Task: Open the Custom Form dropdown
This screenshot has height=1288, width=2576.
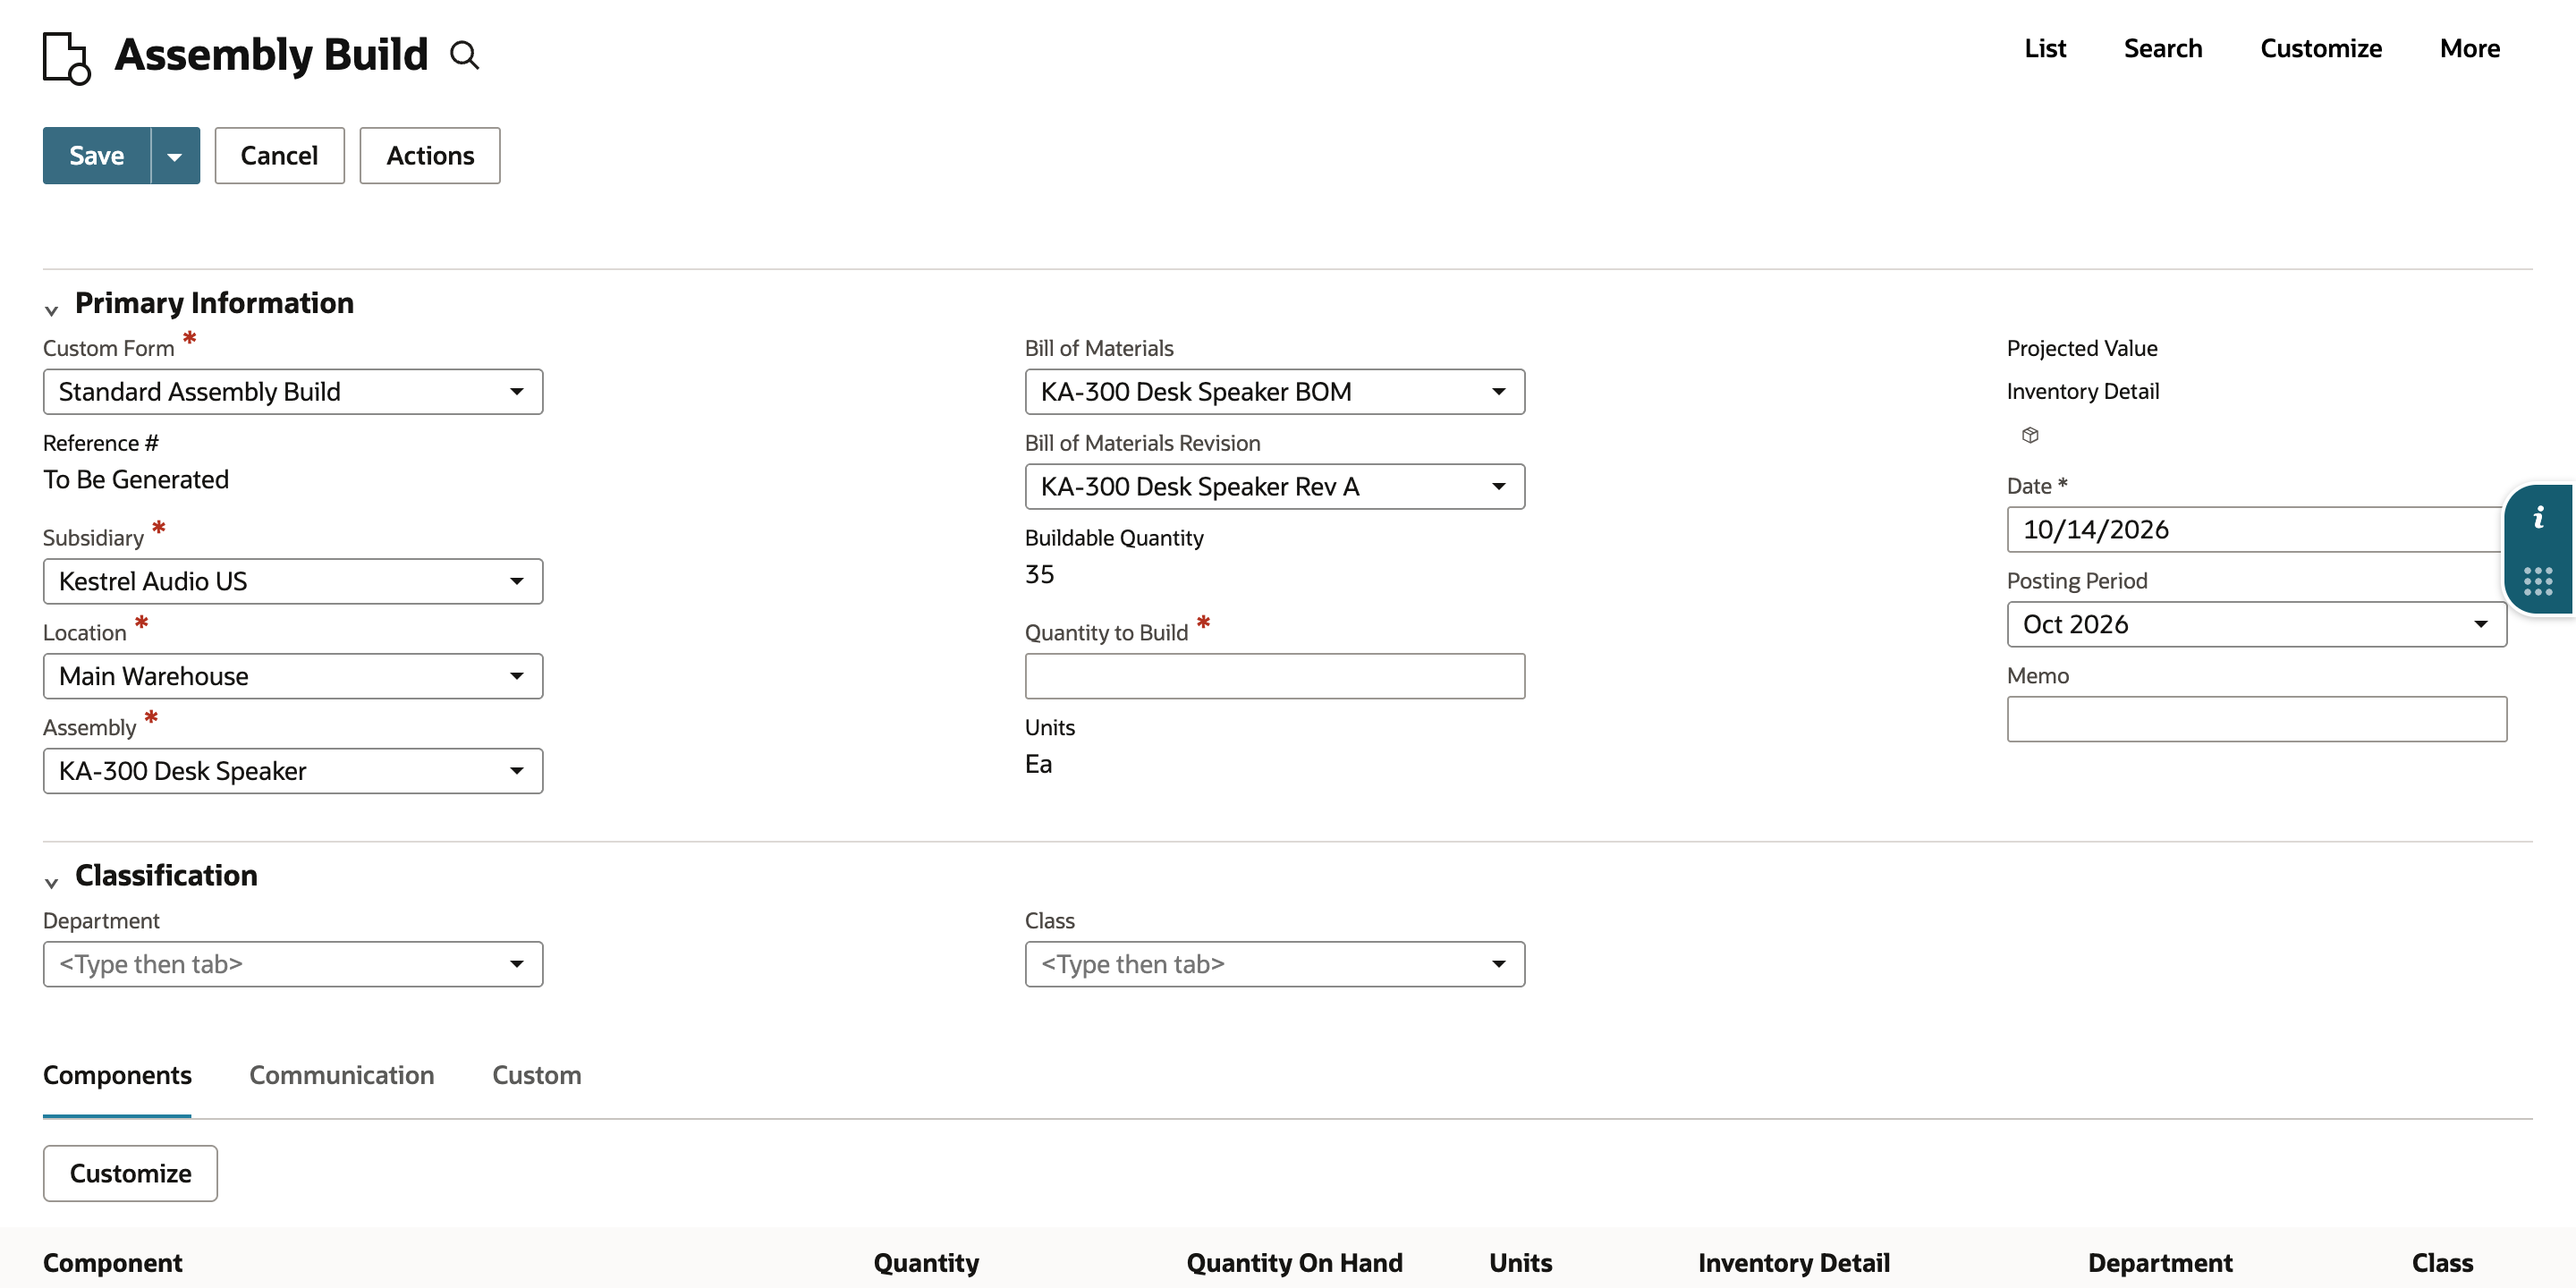Action: pyautogui.click(x=293, y=392)
